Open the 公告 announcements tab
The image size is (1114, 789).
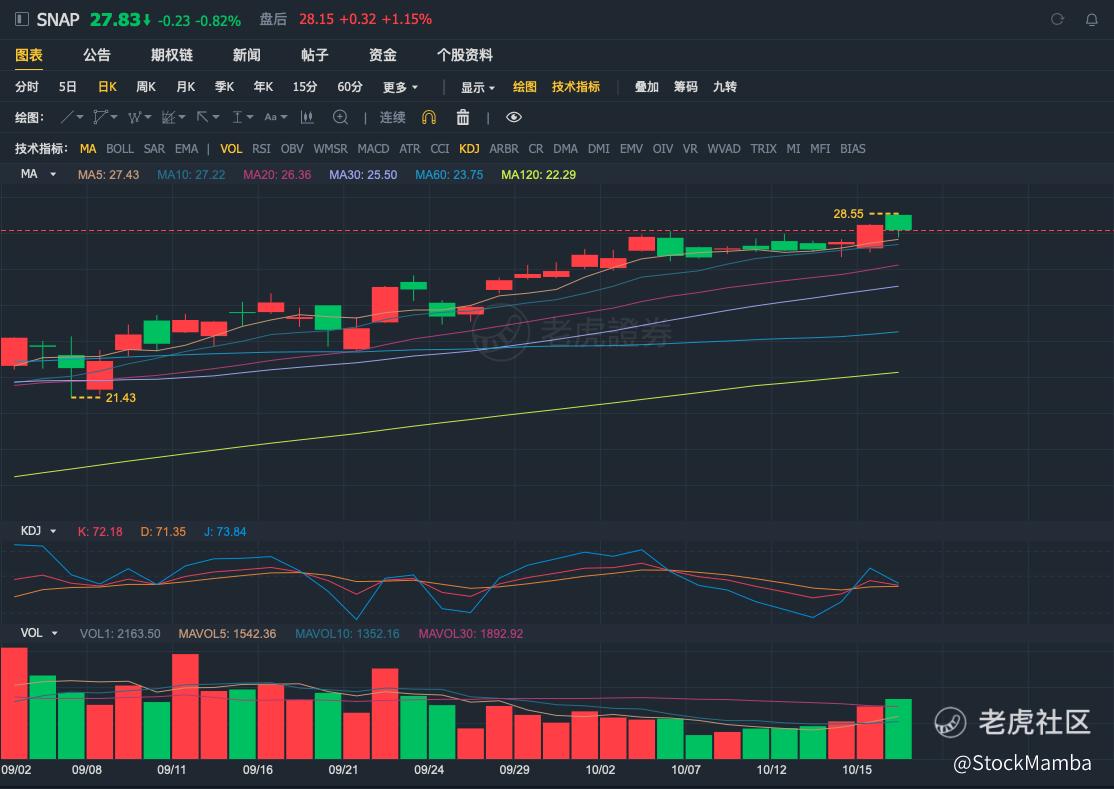97,55
